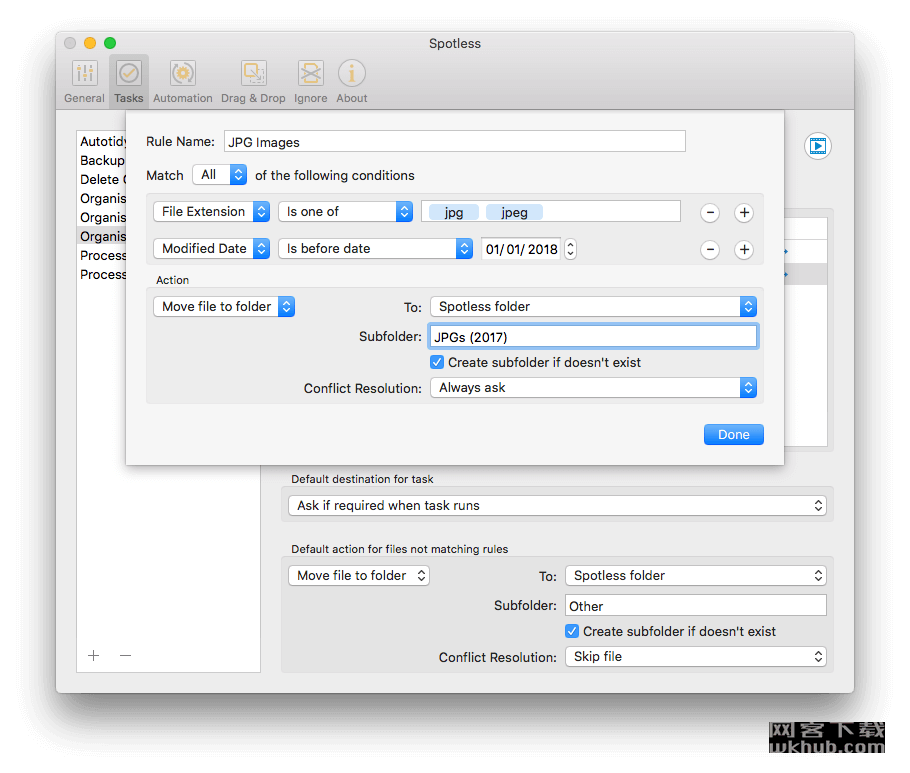Click the green zoom window button

tap(110, 43)
